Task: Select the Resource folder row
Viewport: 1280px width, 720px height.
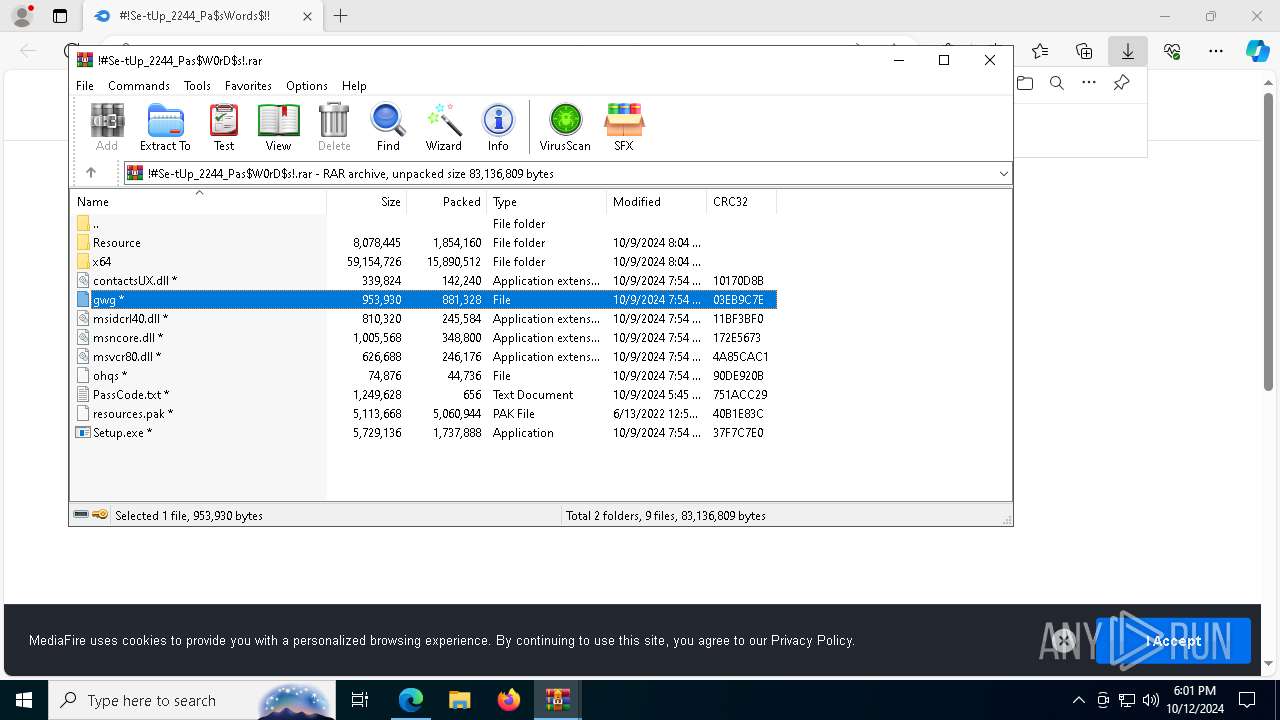Action: tap(425, 243)
